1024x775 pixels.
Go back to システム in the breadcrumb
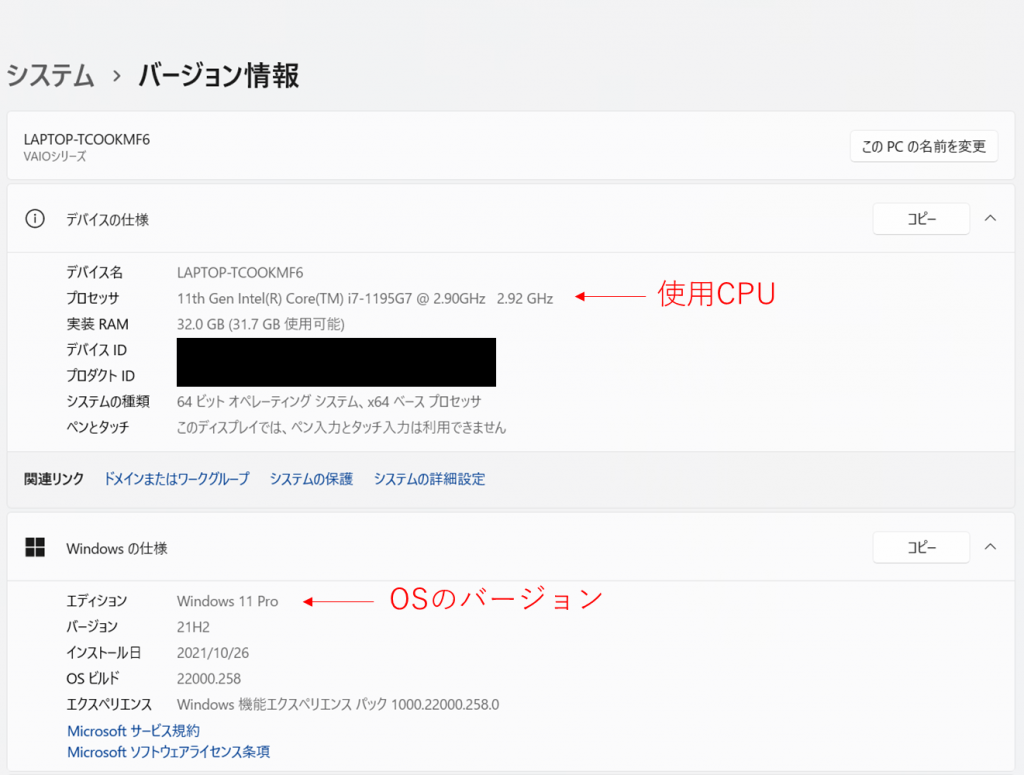click(51, 76)
